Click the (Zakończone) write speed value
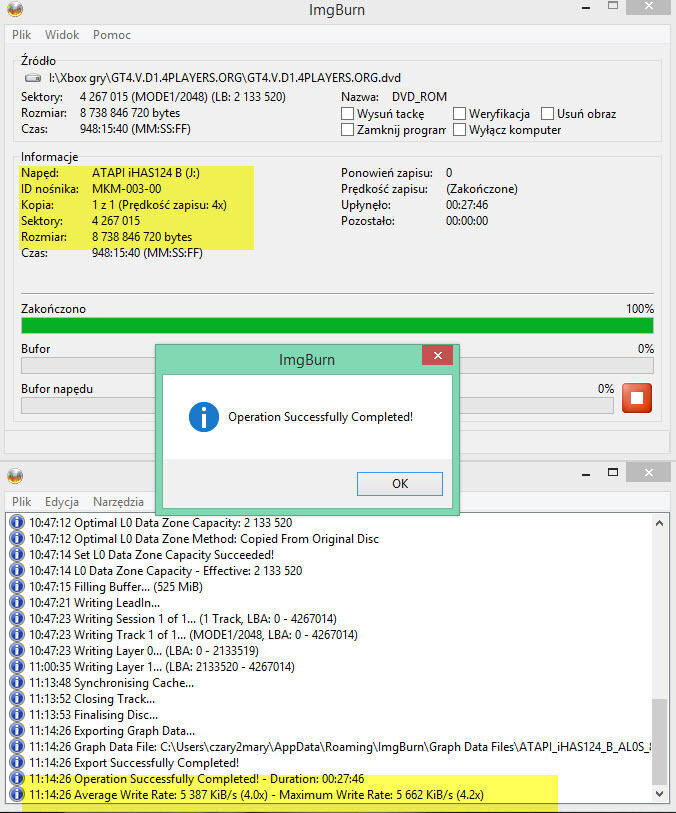Screen dimensions: 676x813 pos(482,189)
